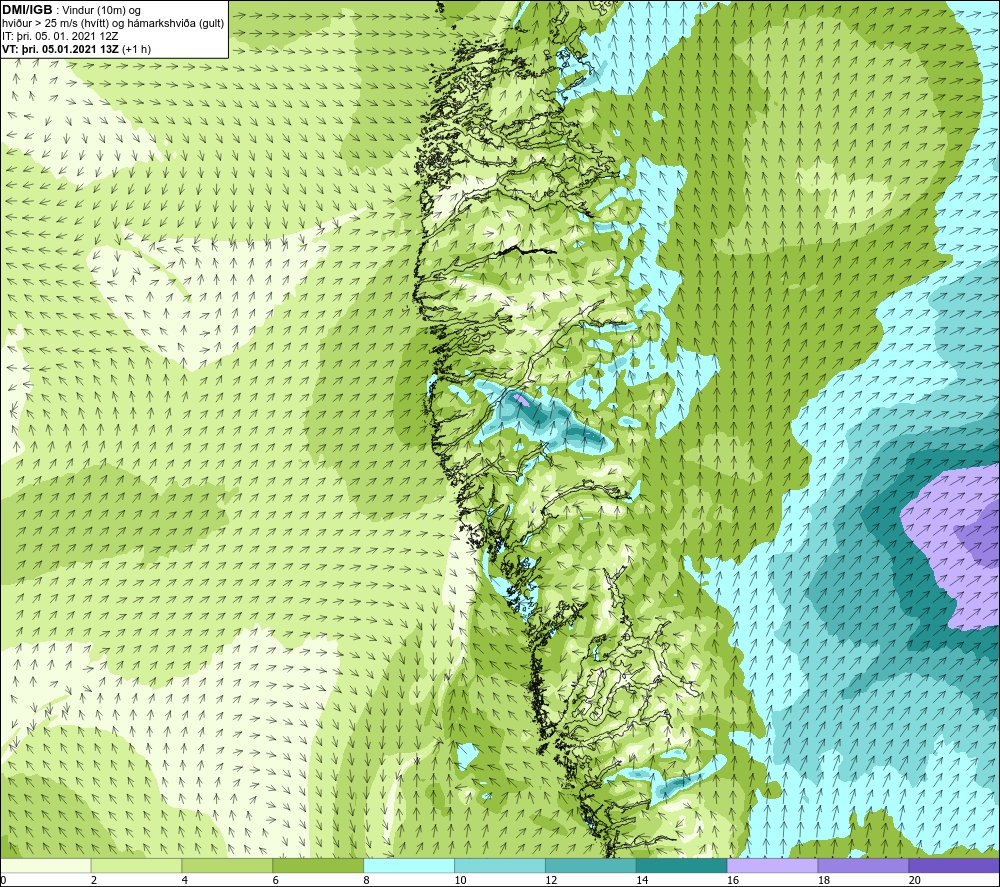Click the 4-6 m/s green swatch
The height and width of the screenshot is (887, 1000).
click(227, 865)
